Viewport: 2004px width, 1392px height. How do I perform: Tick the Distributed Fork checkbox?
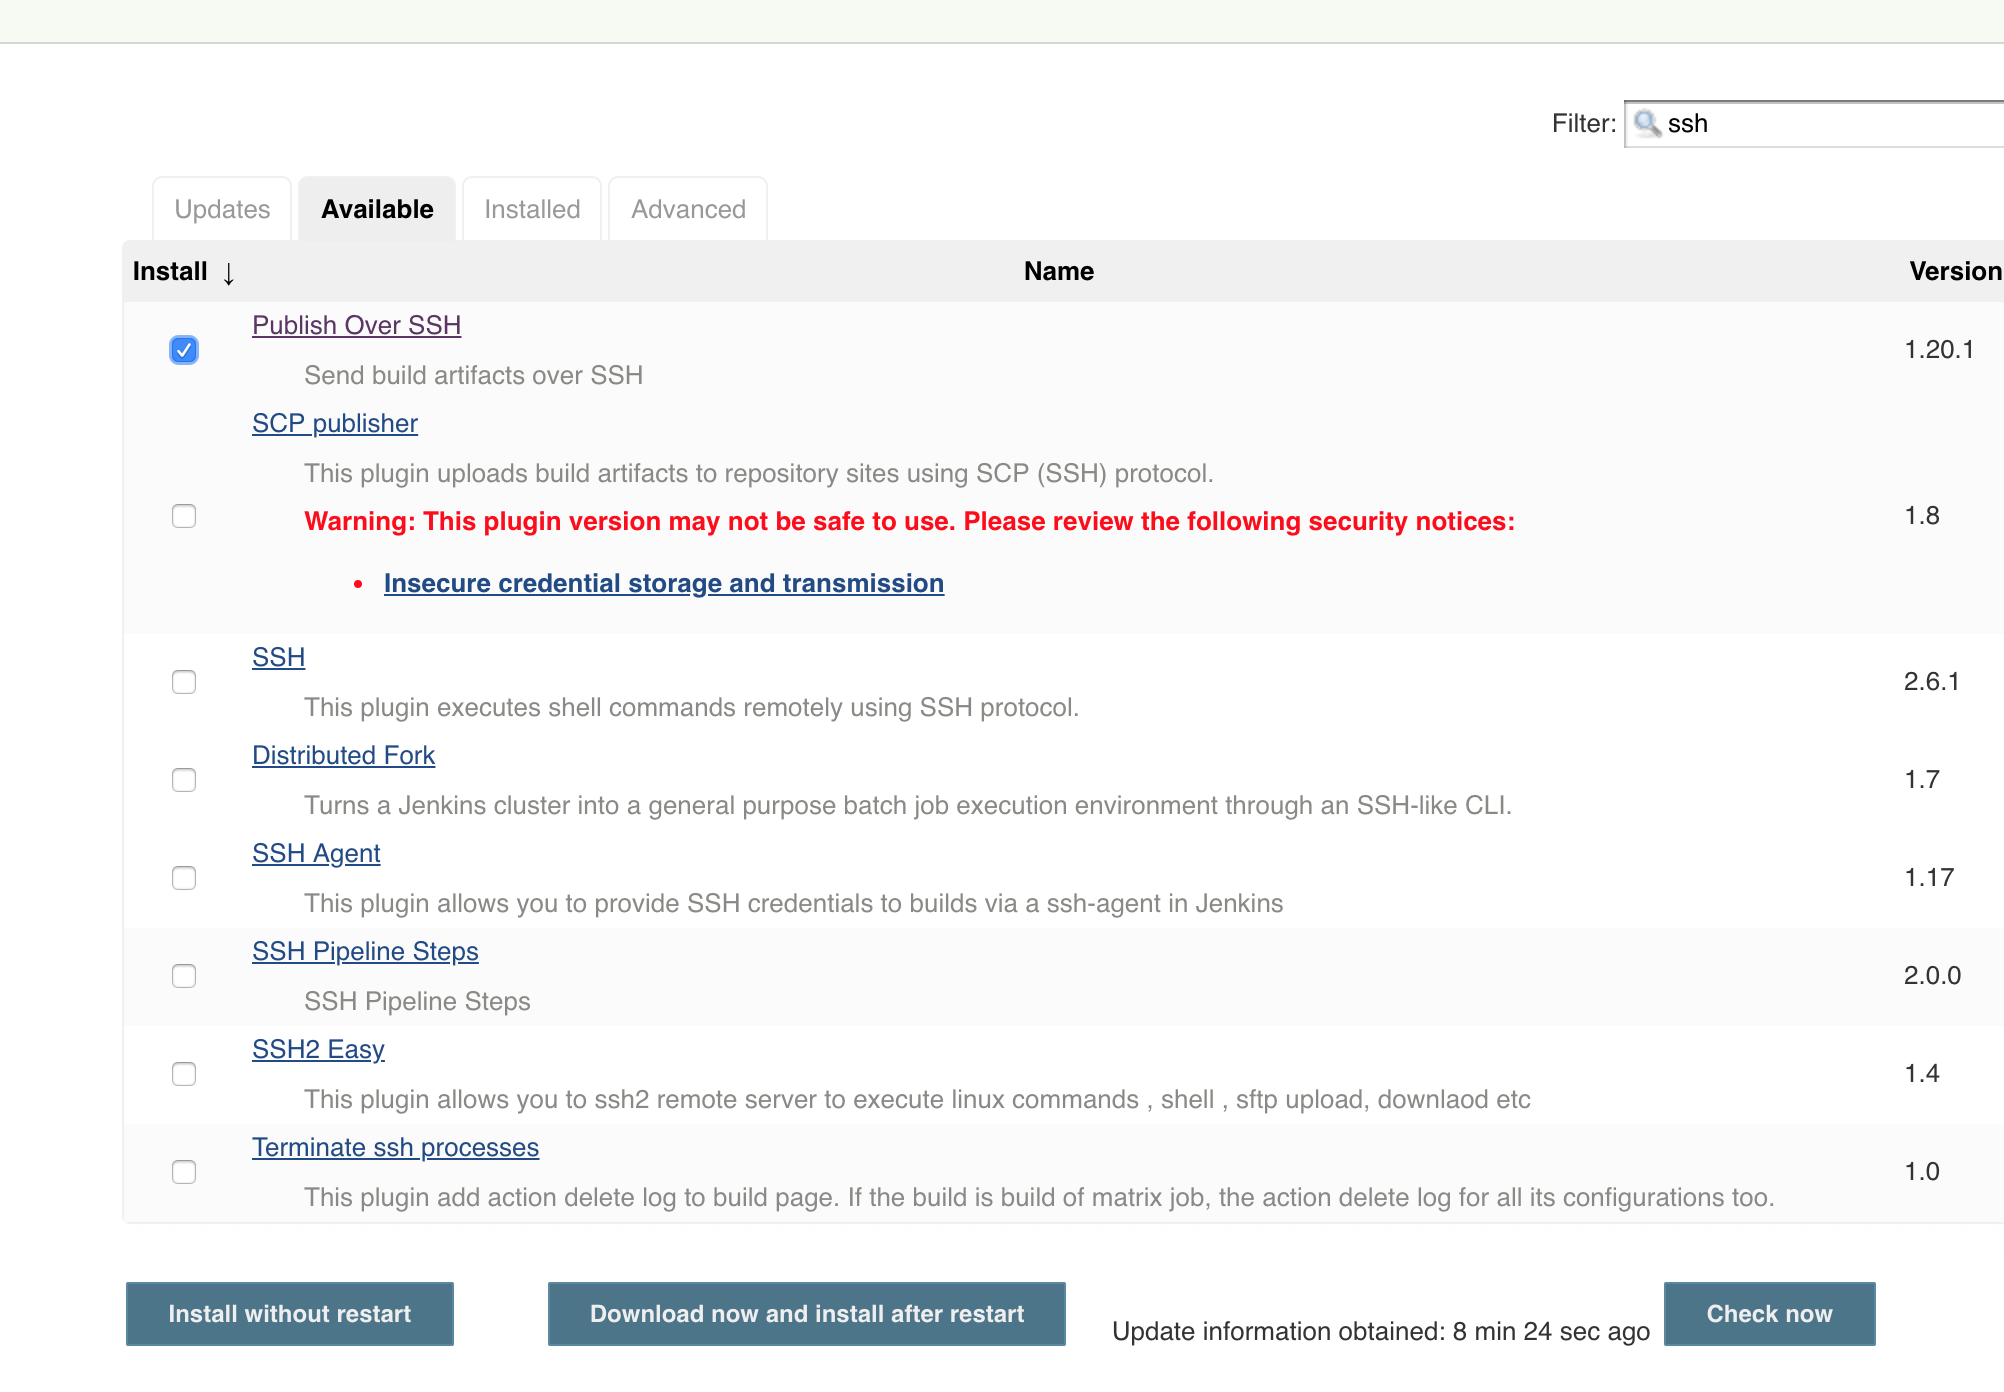click(x=184, y=780)
